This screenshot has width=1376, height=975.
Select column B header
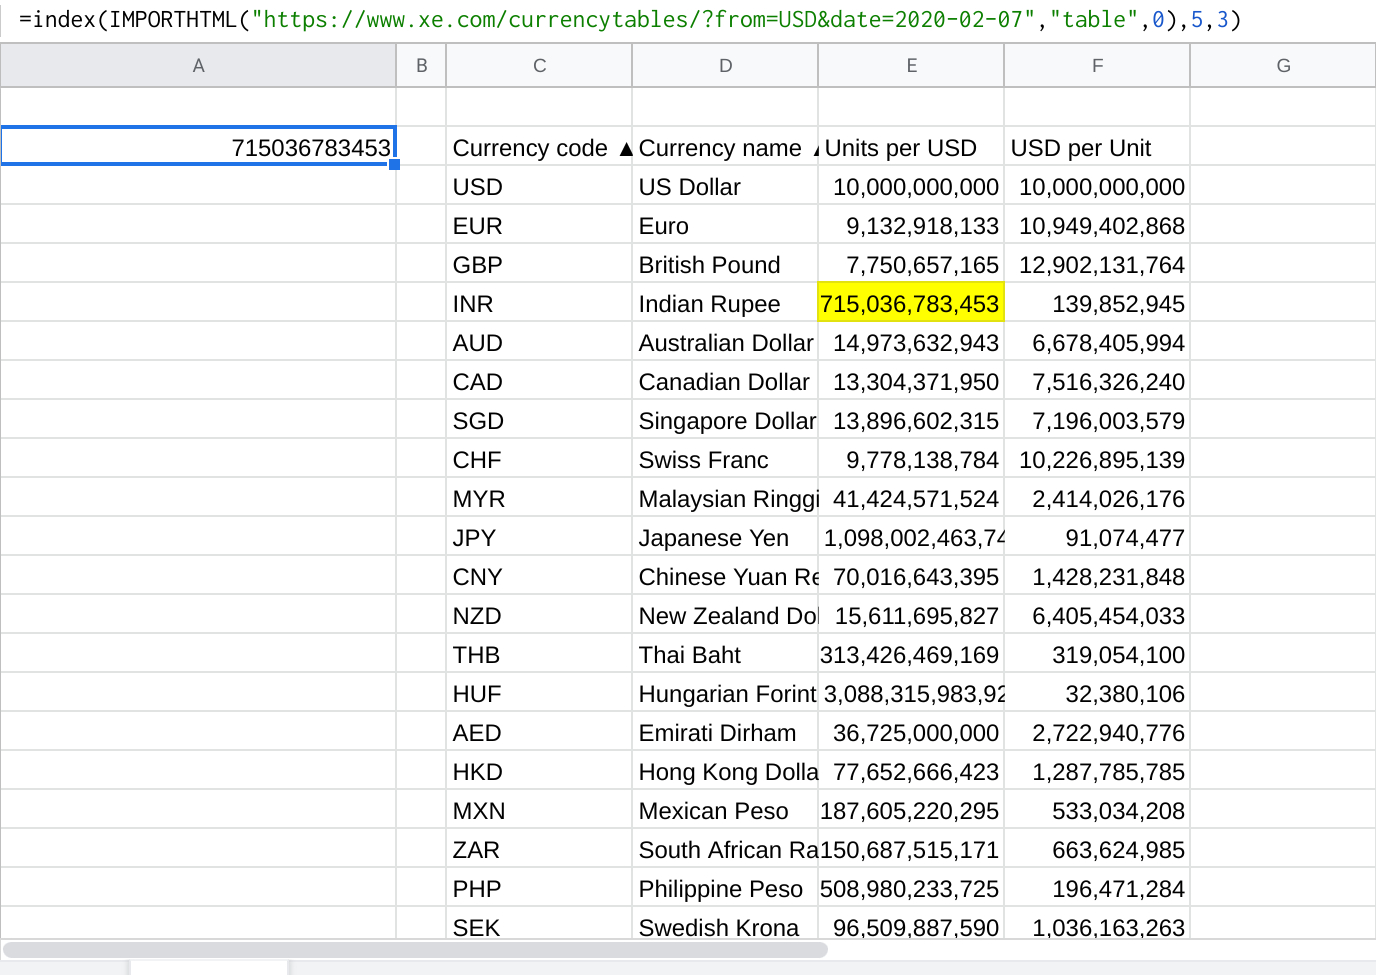(x=422, y=65)
